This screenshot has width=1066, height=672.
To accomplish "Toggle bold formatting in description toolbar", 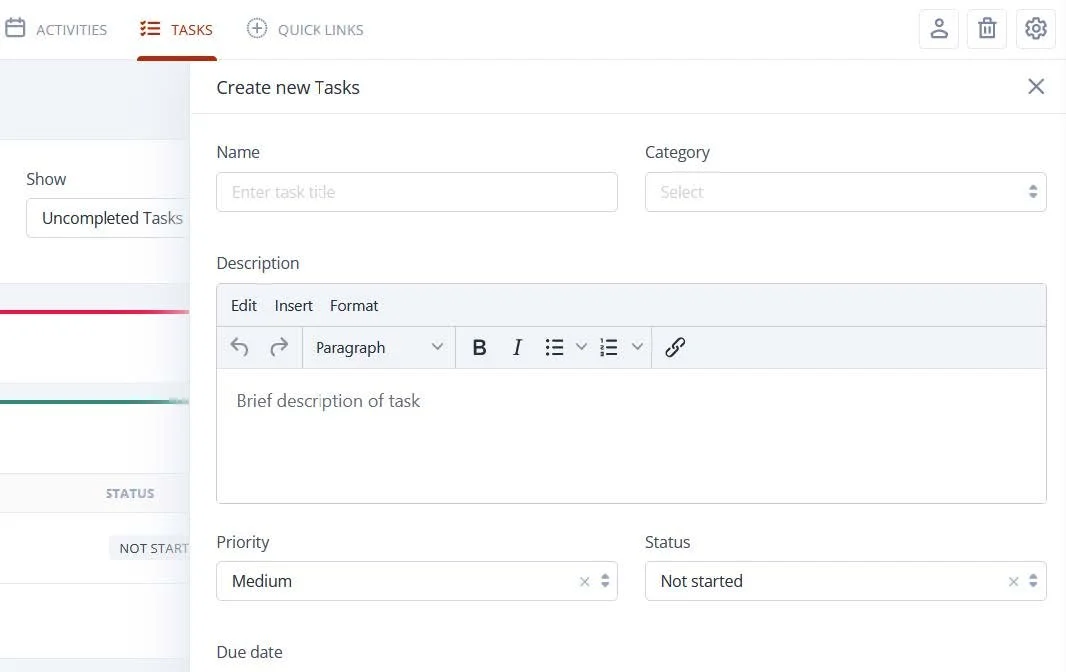I will 479,347.
